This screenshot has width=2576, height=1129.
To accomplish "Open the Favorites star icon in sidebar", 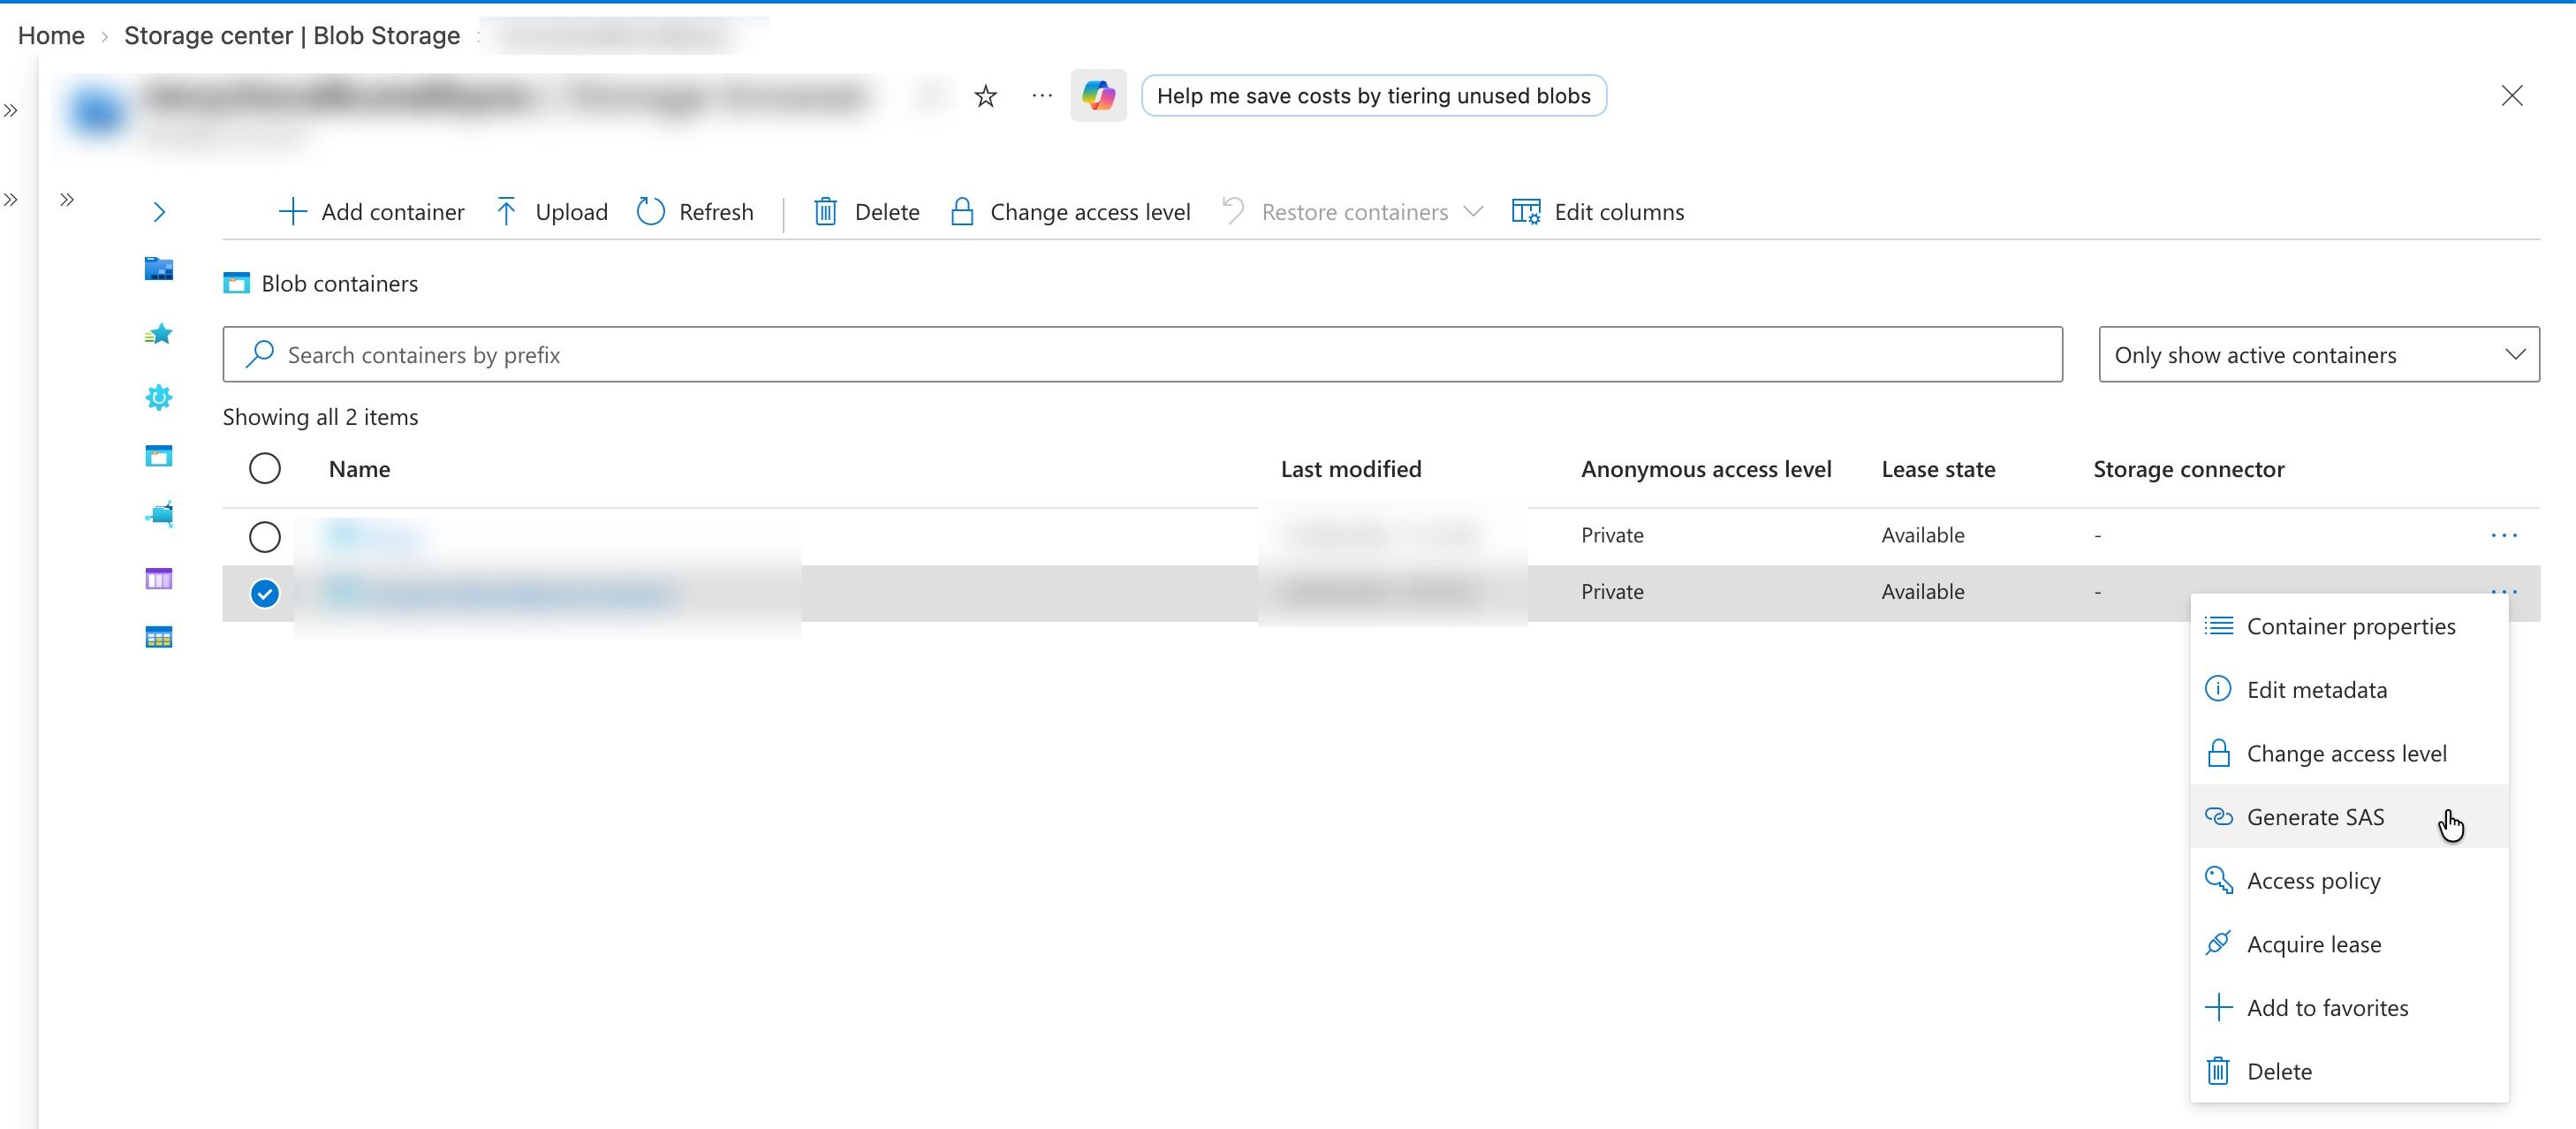I will click(159, 334).
